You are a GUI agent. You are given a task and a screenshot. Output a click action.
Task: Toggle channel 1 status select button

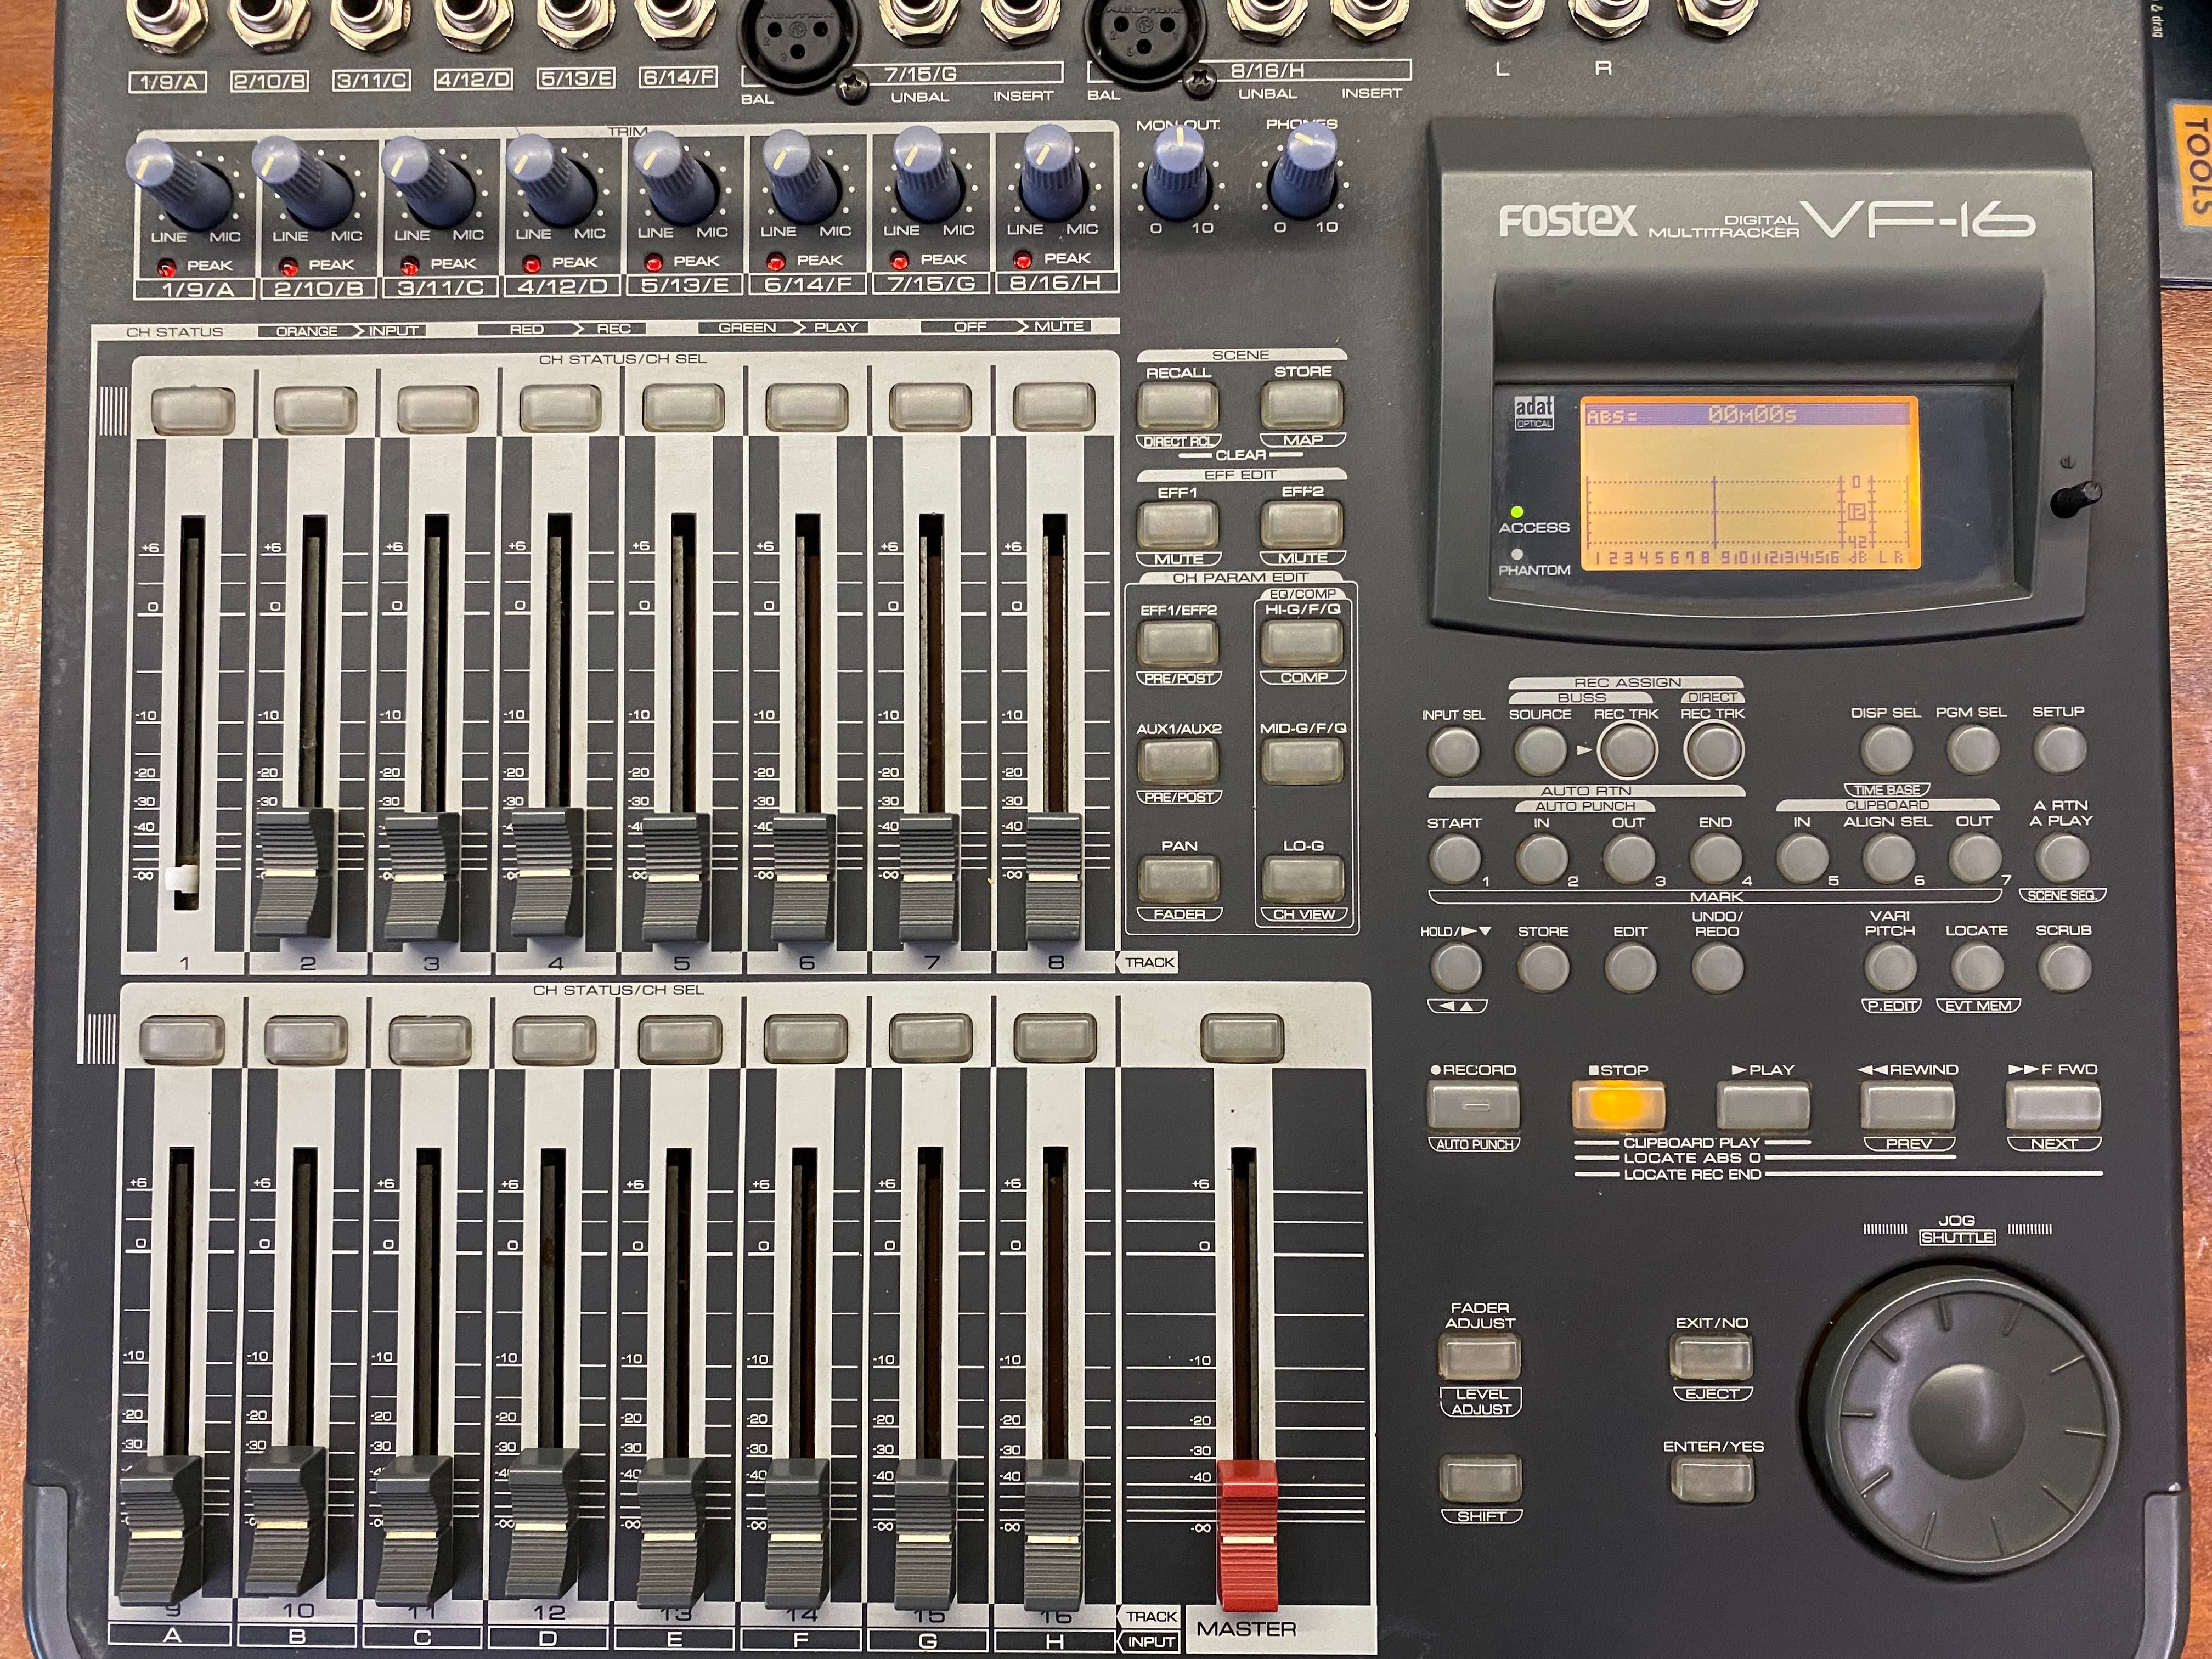pyautogui.click(x=193, y=411)
